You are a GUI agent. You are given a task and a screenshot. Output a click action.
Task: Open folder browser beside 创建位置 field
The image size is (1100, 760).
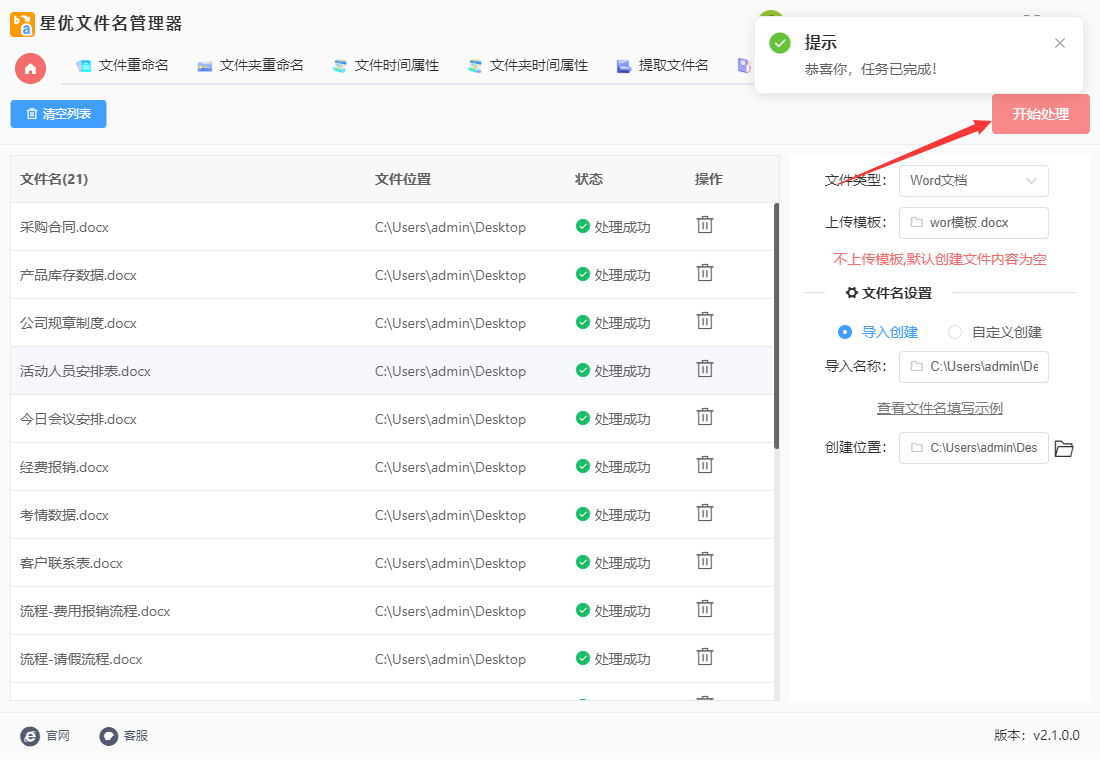click(x=1064, y=448)
